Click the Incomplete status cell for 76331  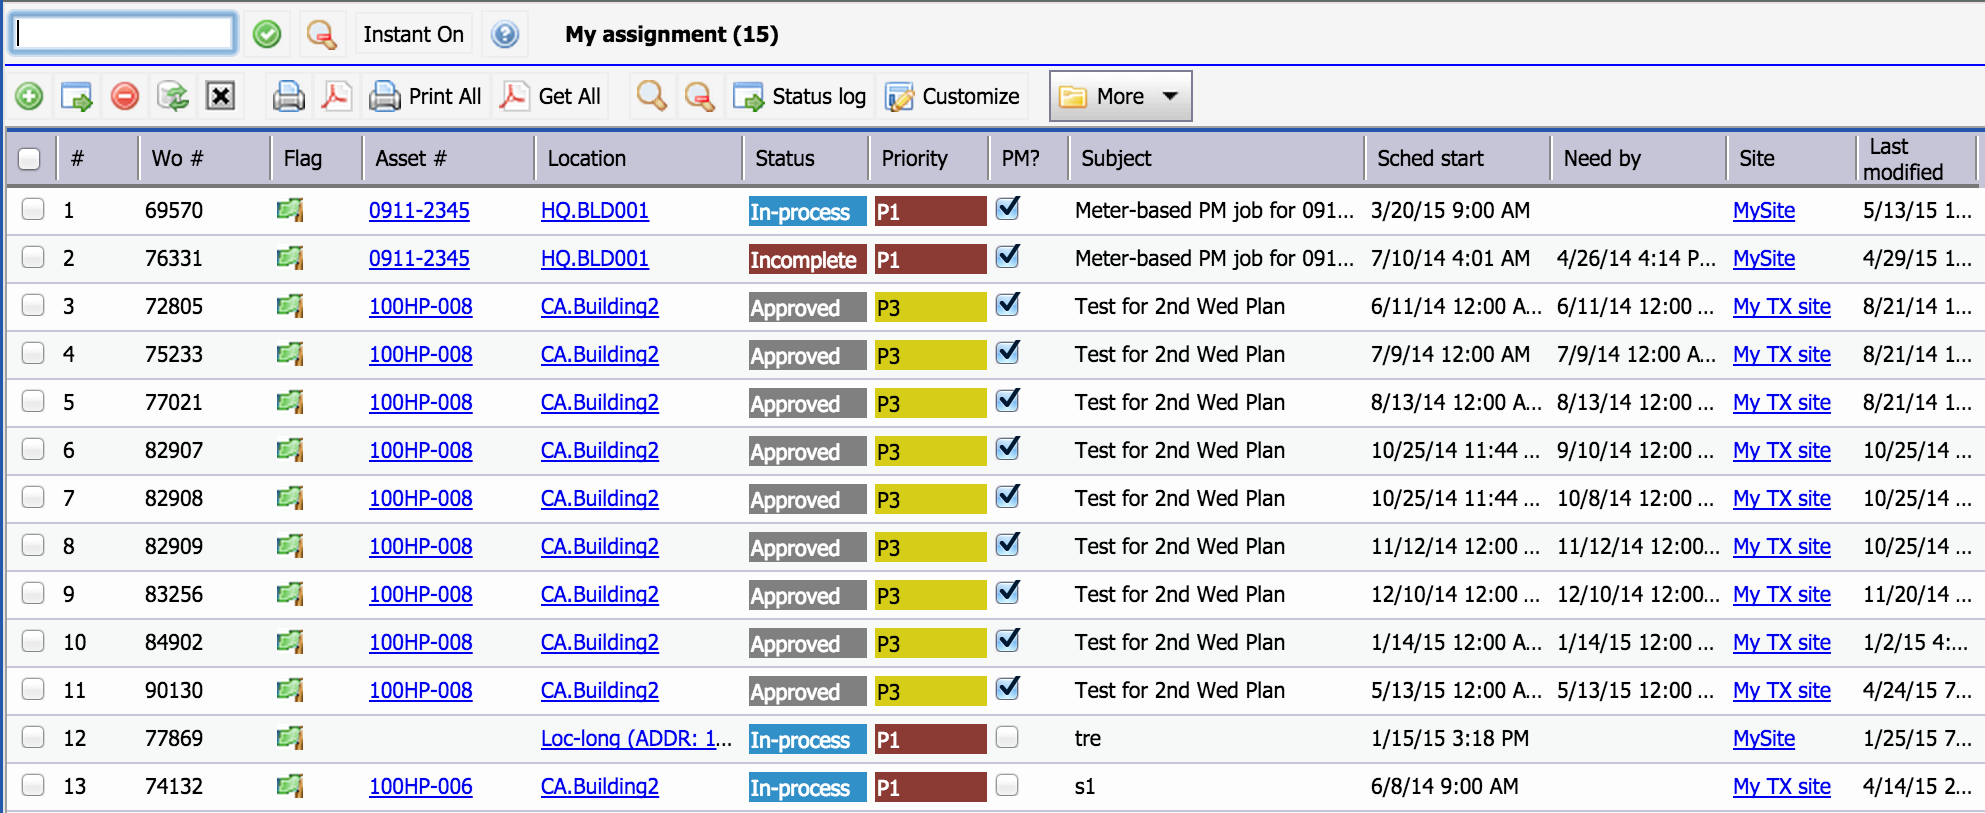pos(807,259)
